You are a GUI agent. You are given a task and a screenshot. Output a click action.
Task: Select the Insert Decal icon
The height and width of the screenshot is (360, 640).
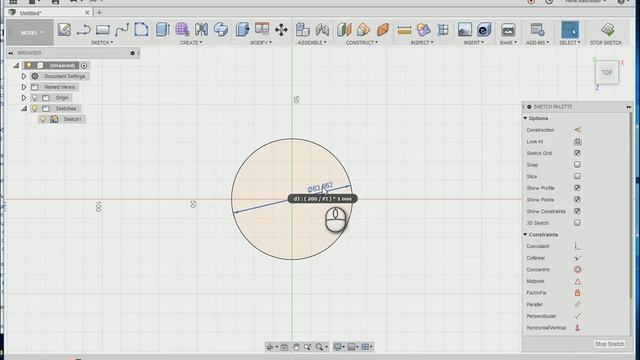pyautogui.click(x=484, y=30)
